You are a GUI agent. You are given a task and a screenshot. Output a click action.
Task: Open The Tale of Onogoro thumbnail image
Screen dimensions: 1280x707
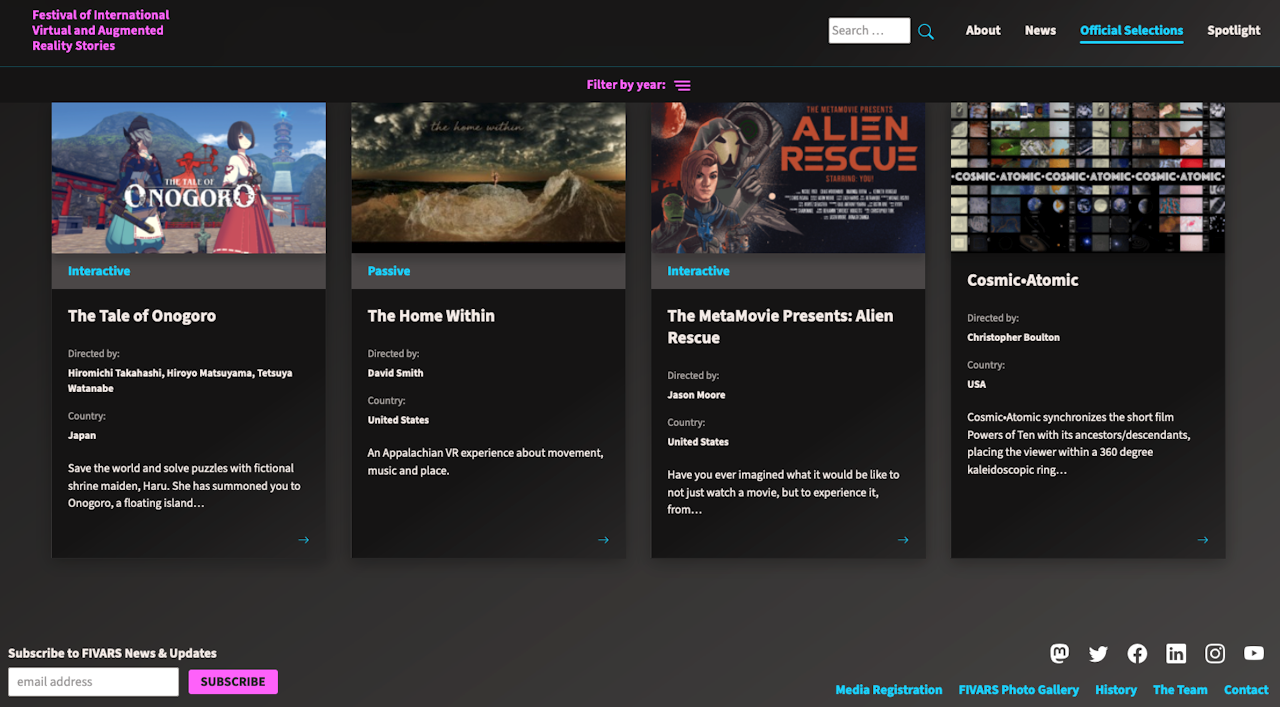(188, 178)
